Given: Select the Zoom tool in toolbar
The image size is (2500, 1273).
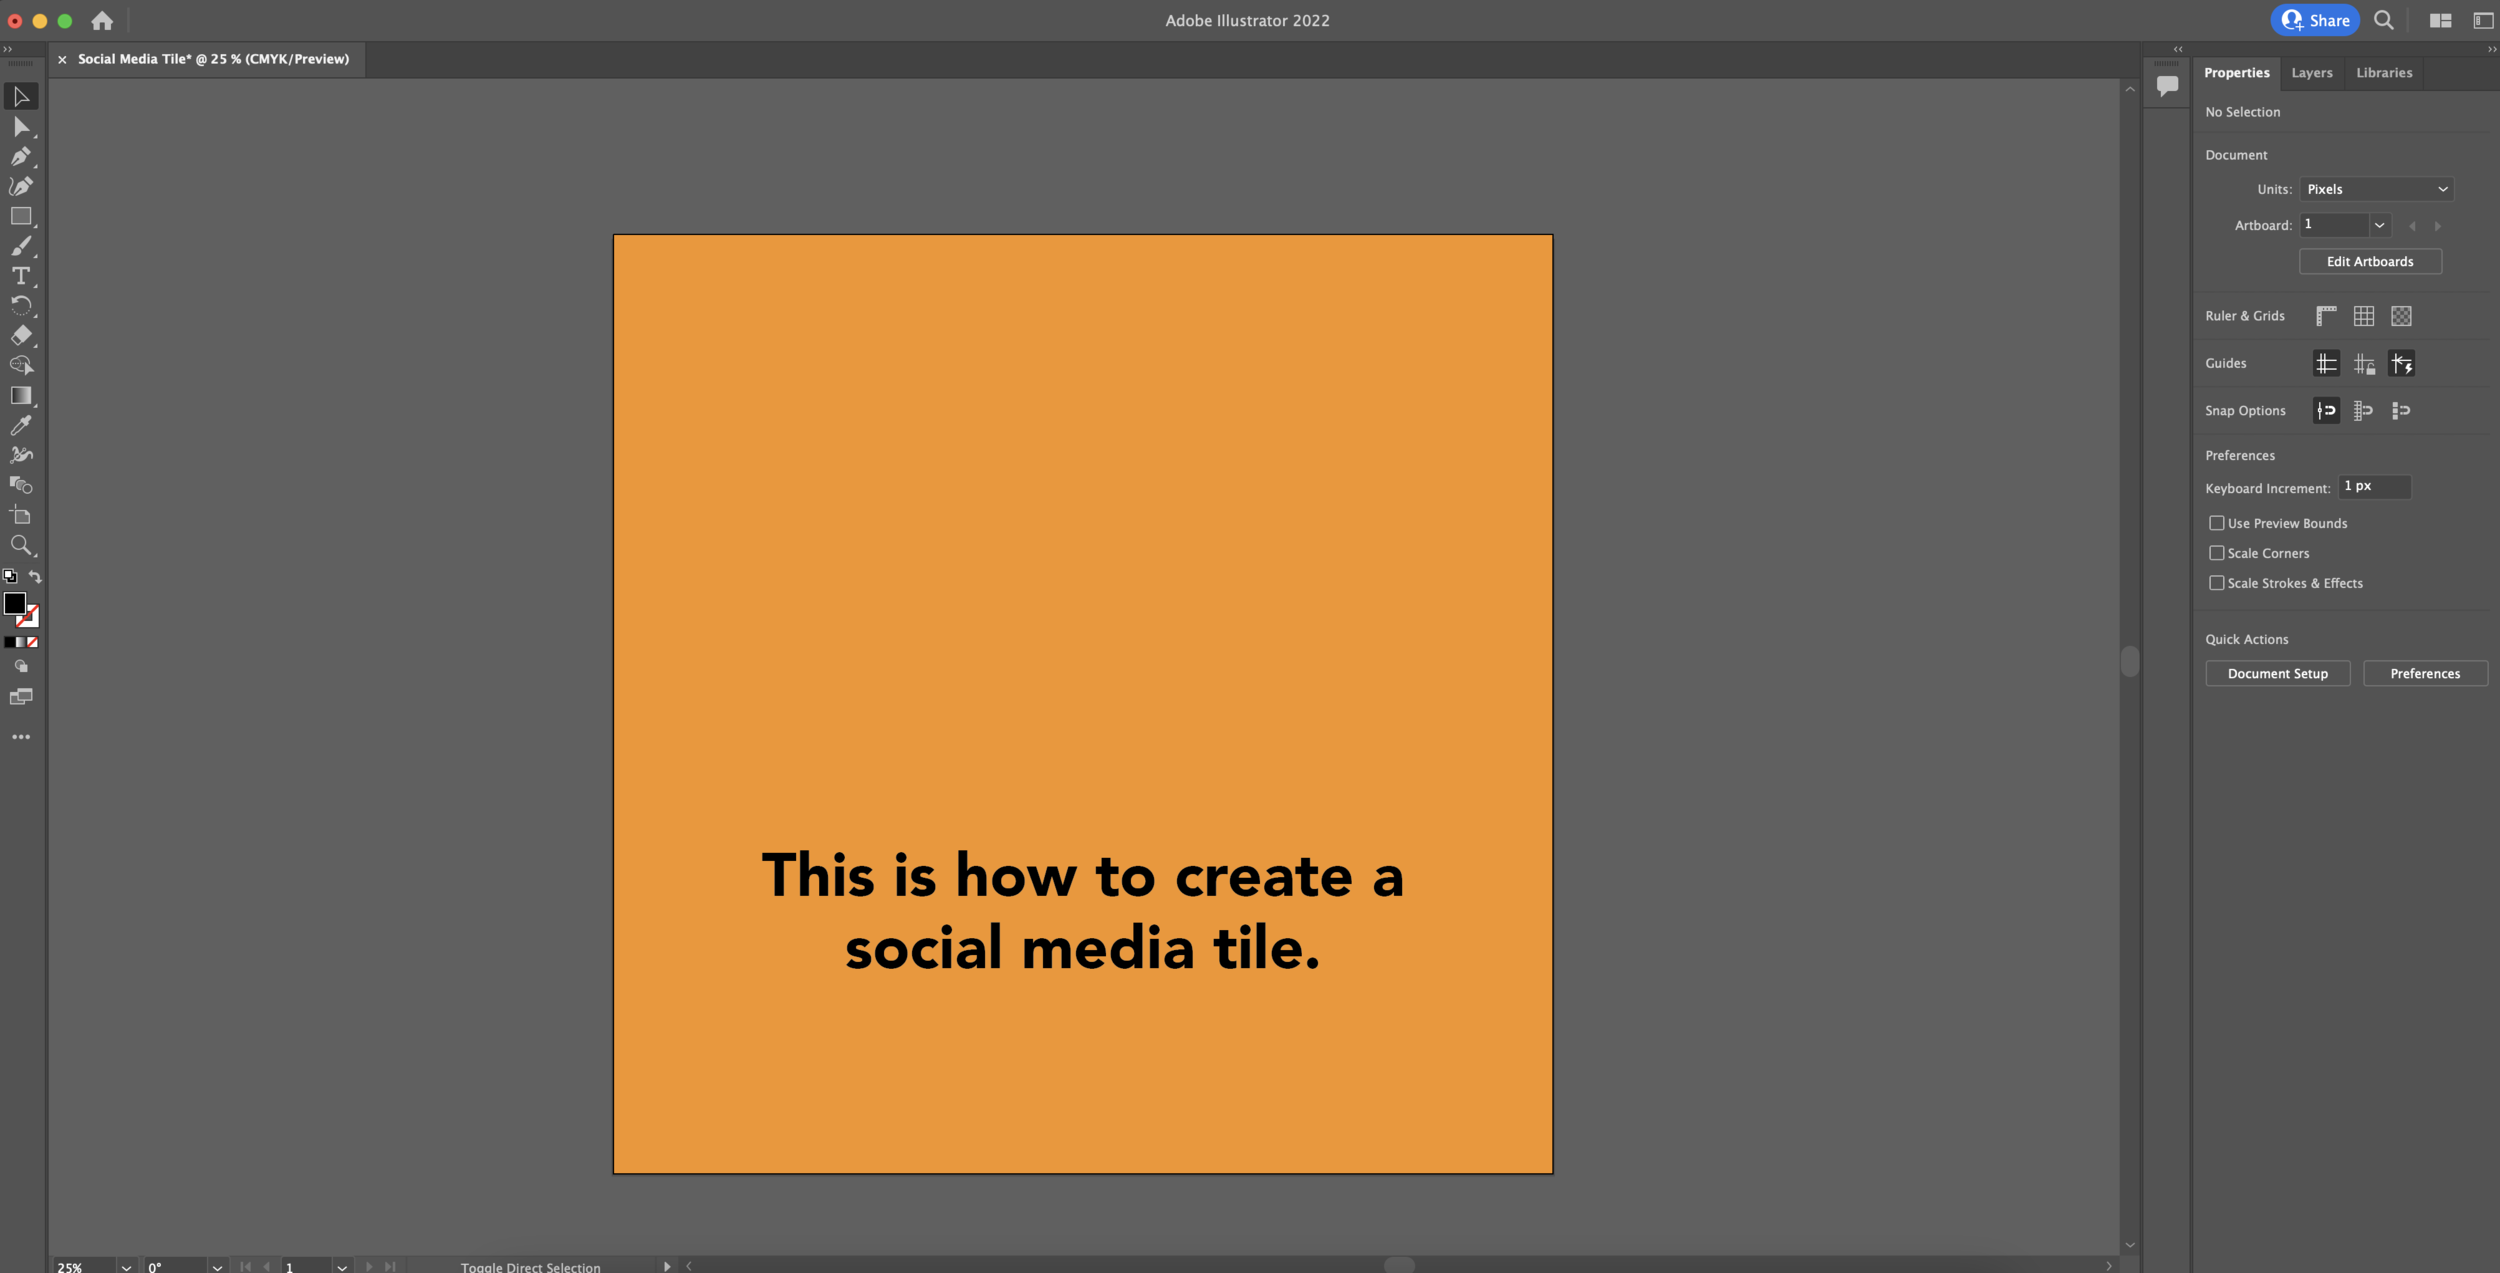Looking at the screenshot, I should [21, 546].
